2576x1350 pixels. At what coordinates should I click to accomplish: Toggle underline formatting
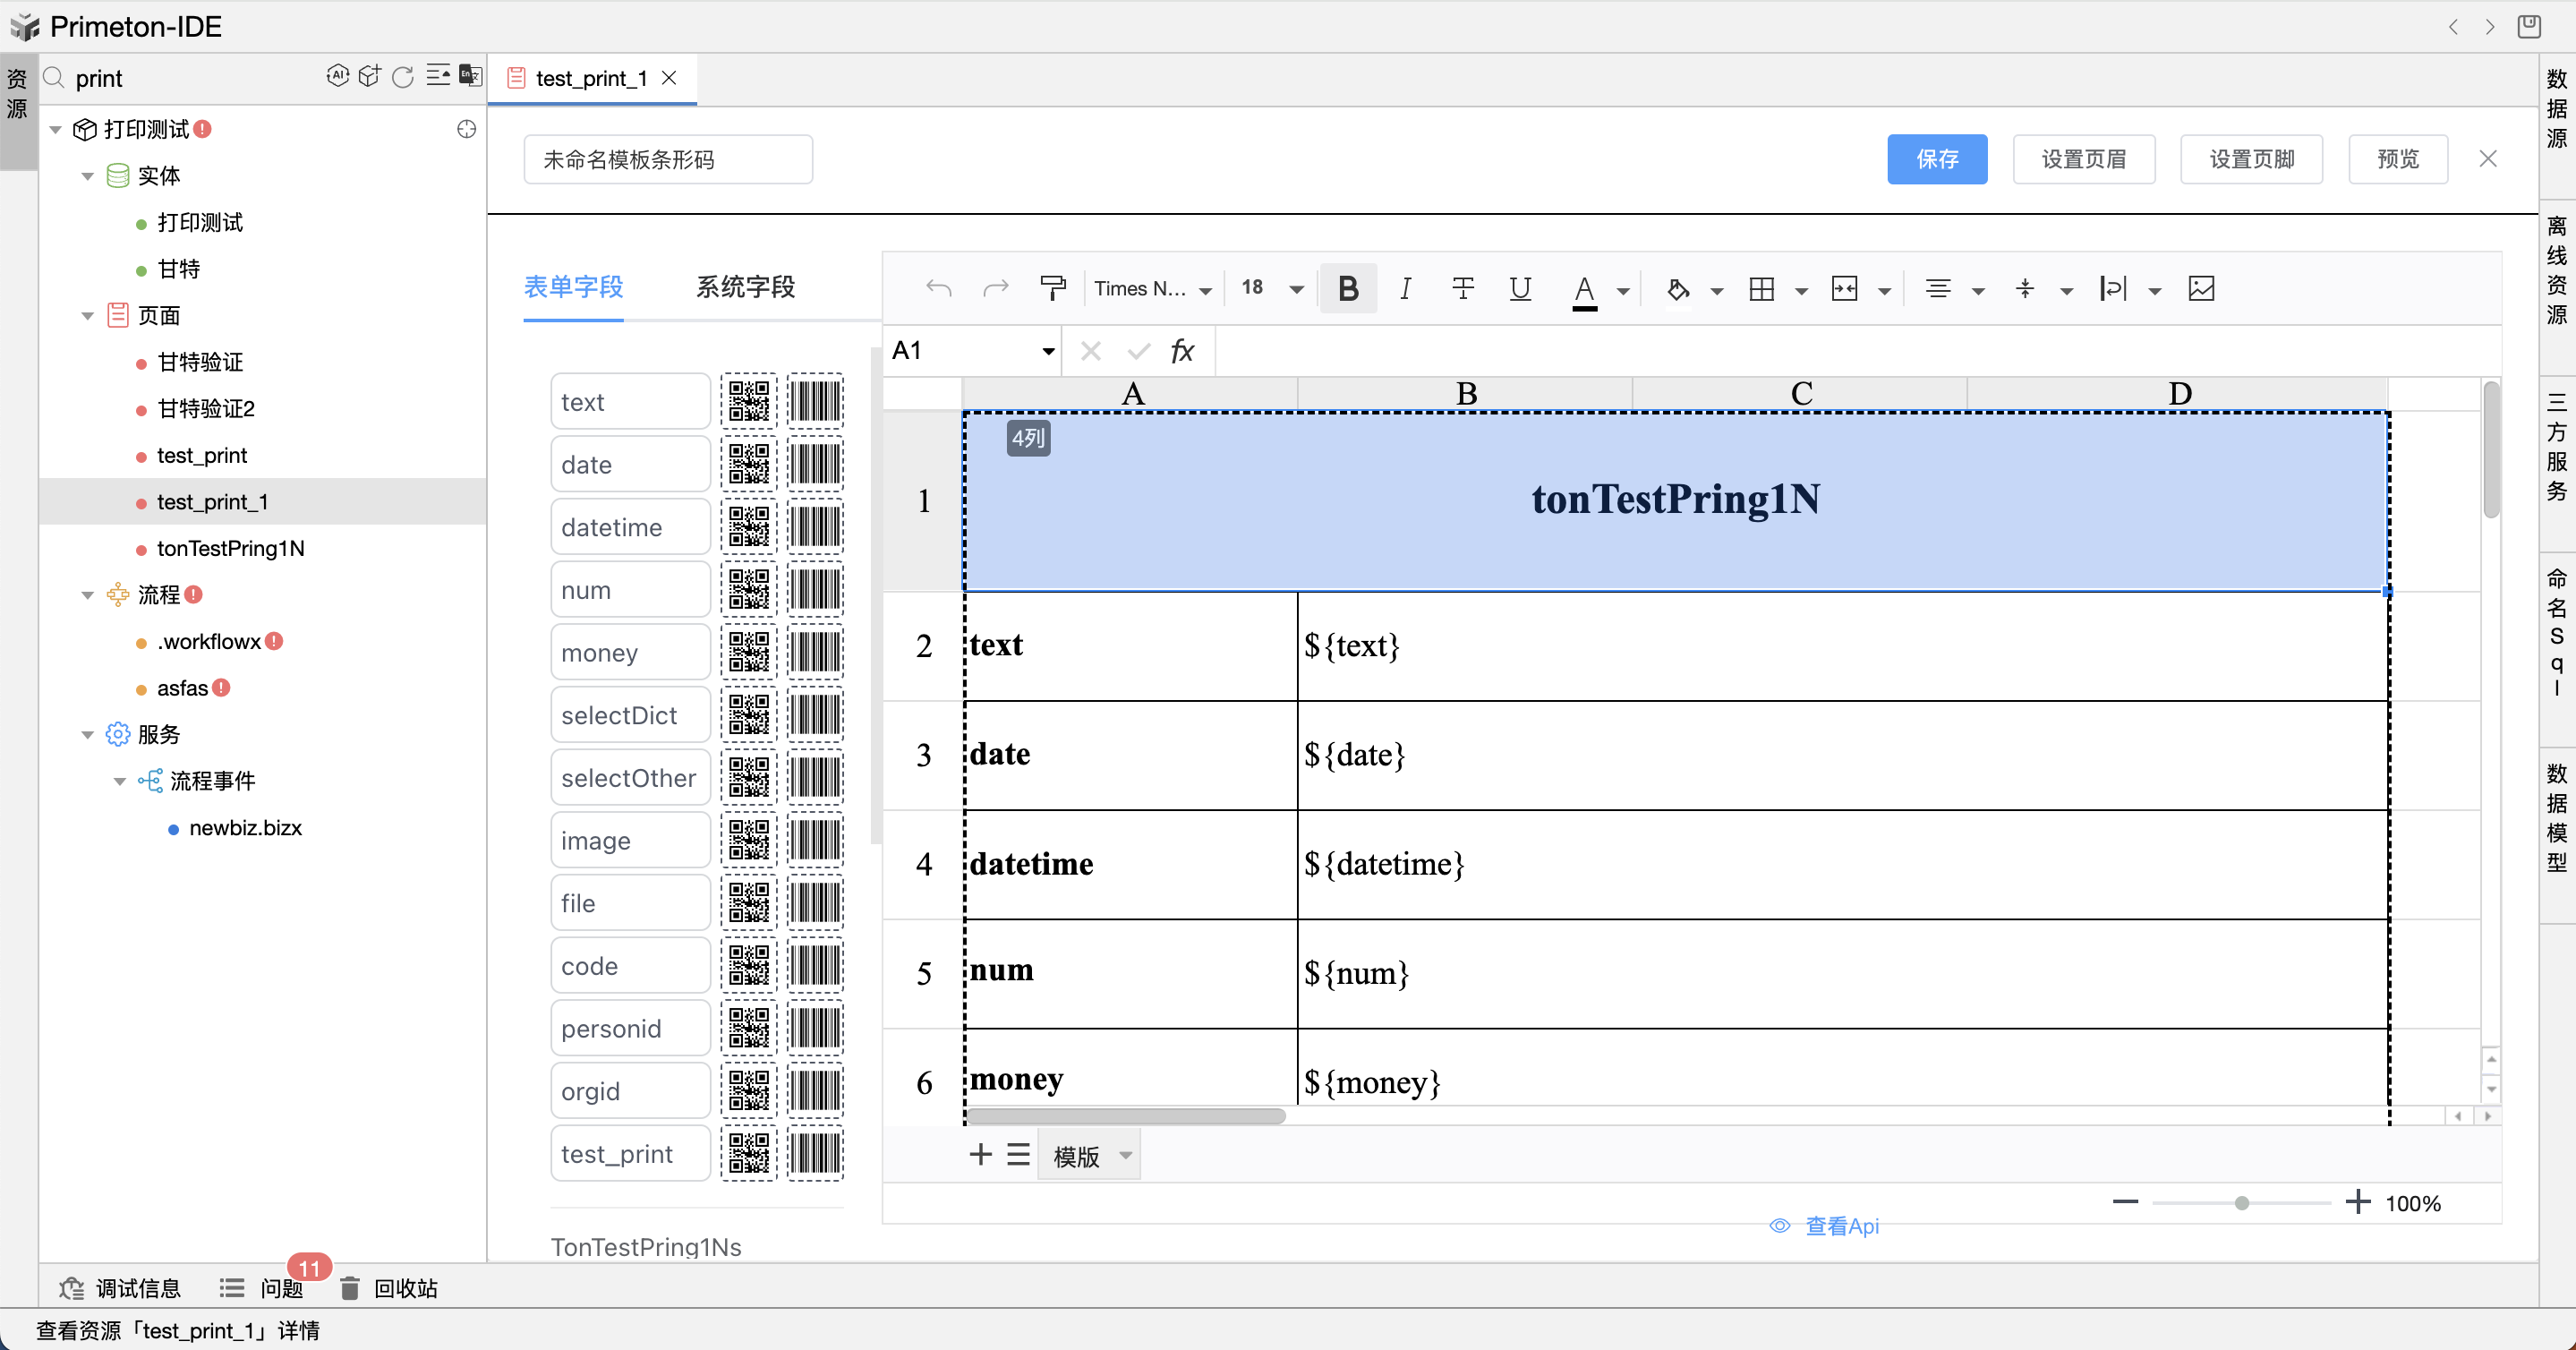pos(1520,288)
